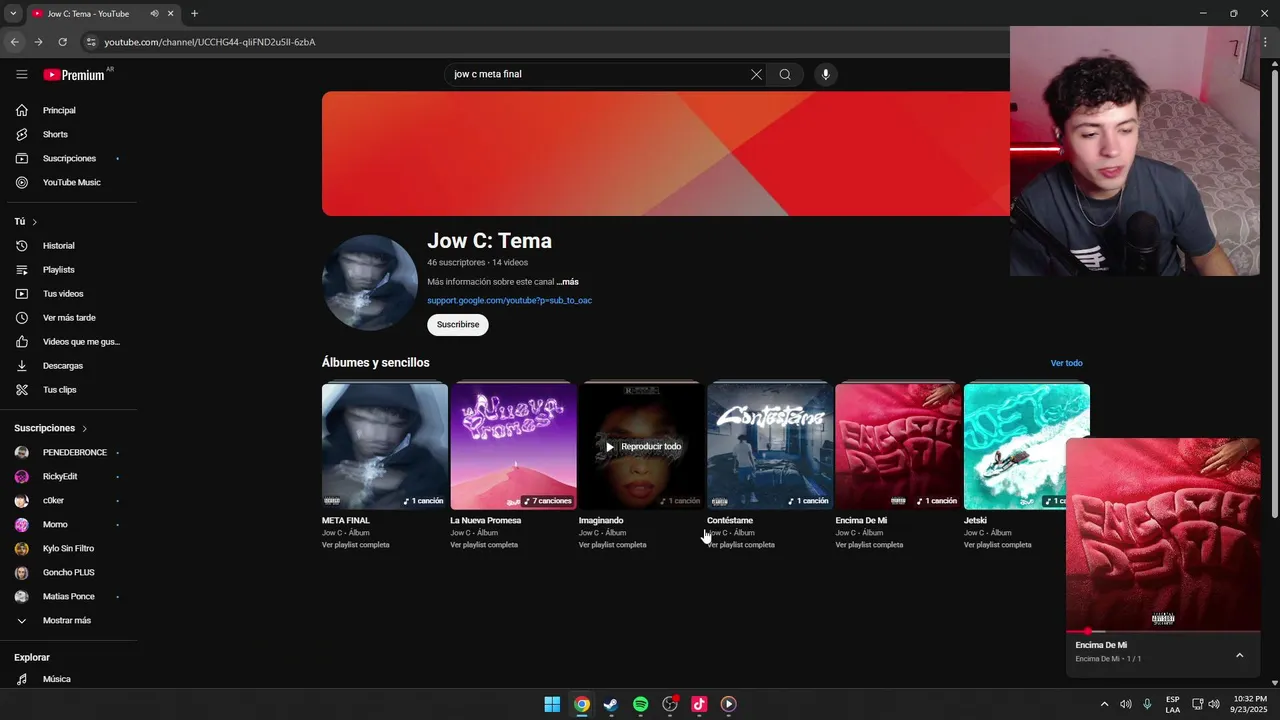Open Steam from the taskbar
This screenshot has width=1280, height=720.
(x=611, y=704)
